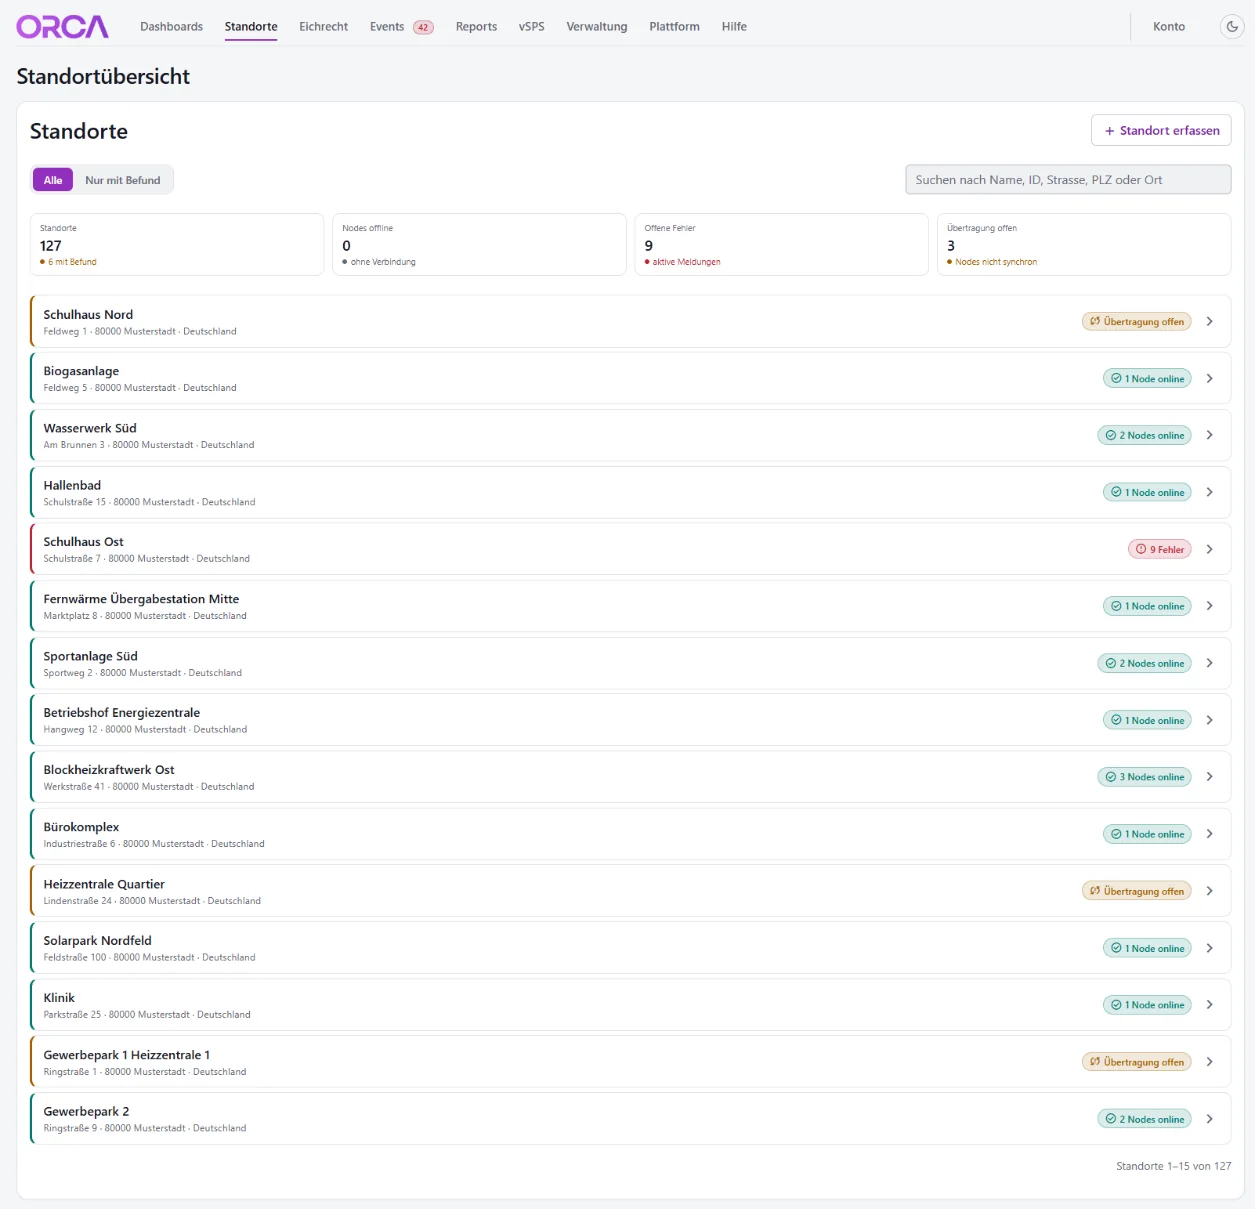The image size is (1255, 1209).
Task: Click Übertragung offen badge for Schulhaus Nord
Action: pos(1137,322)
